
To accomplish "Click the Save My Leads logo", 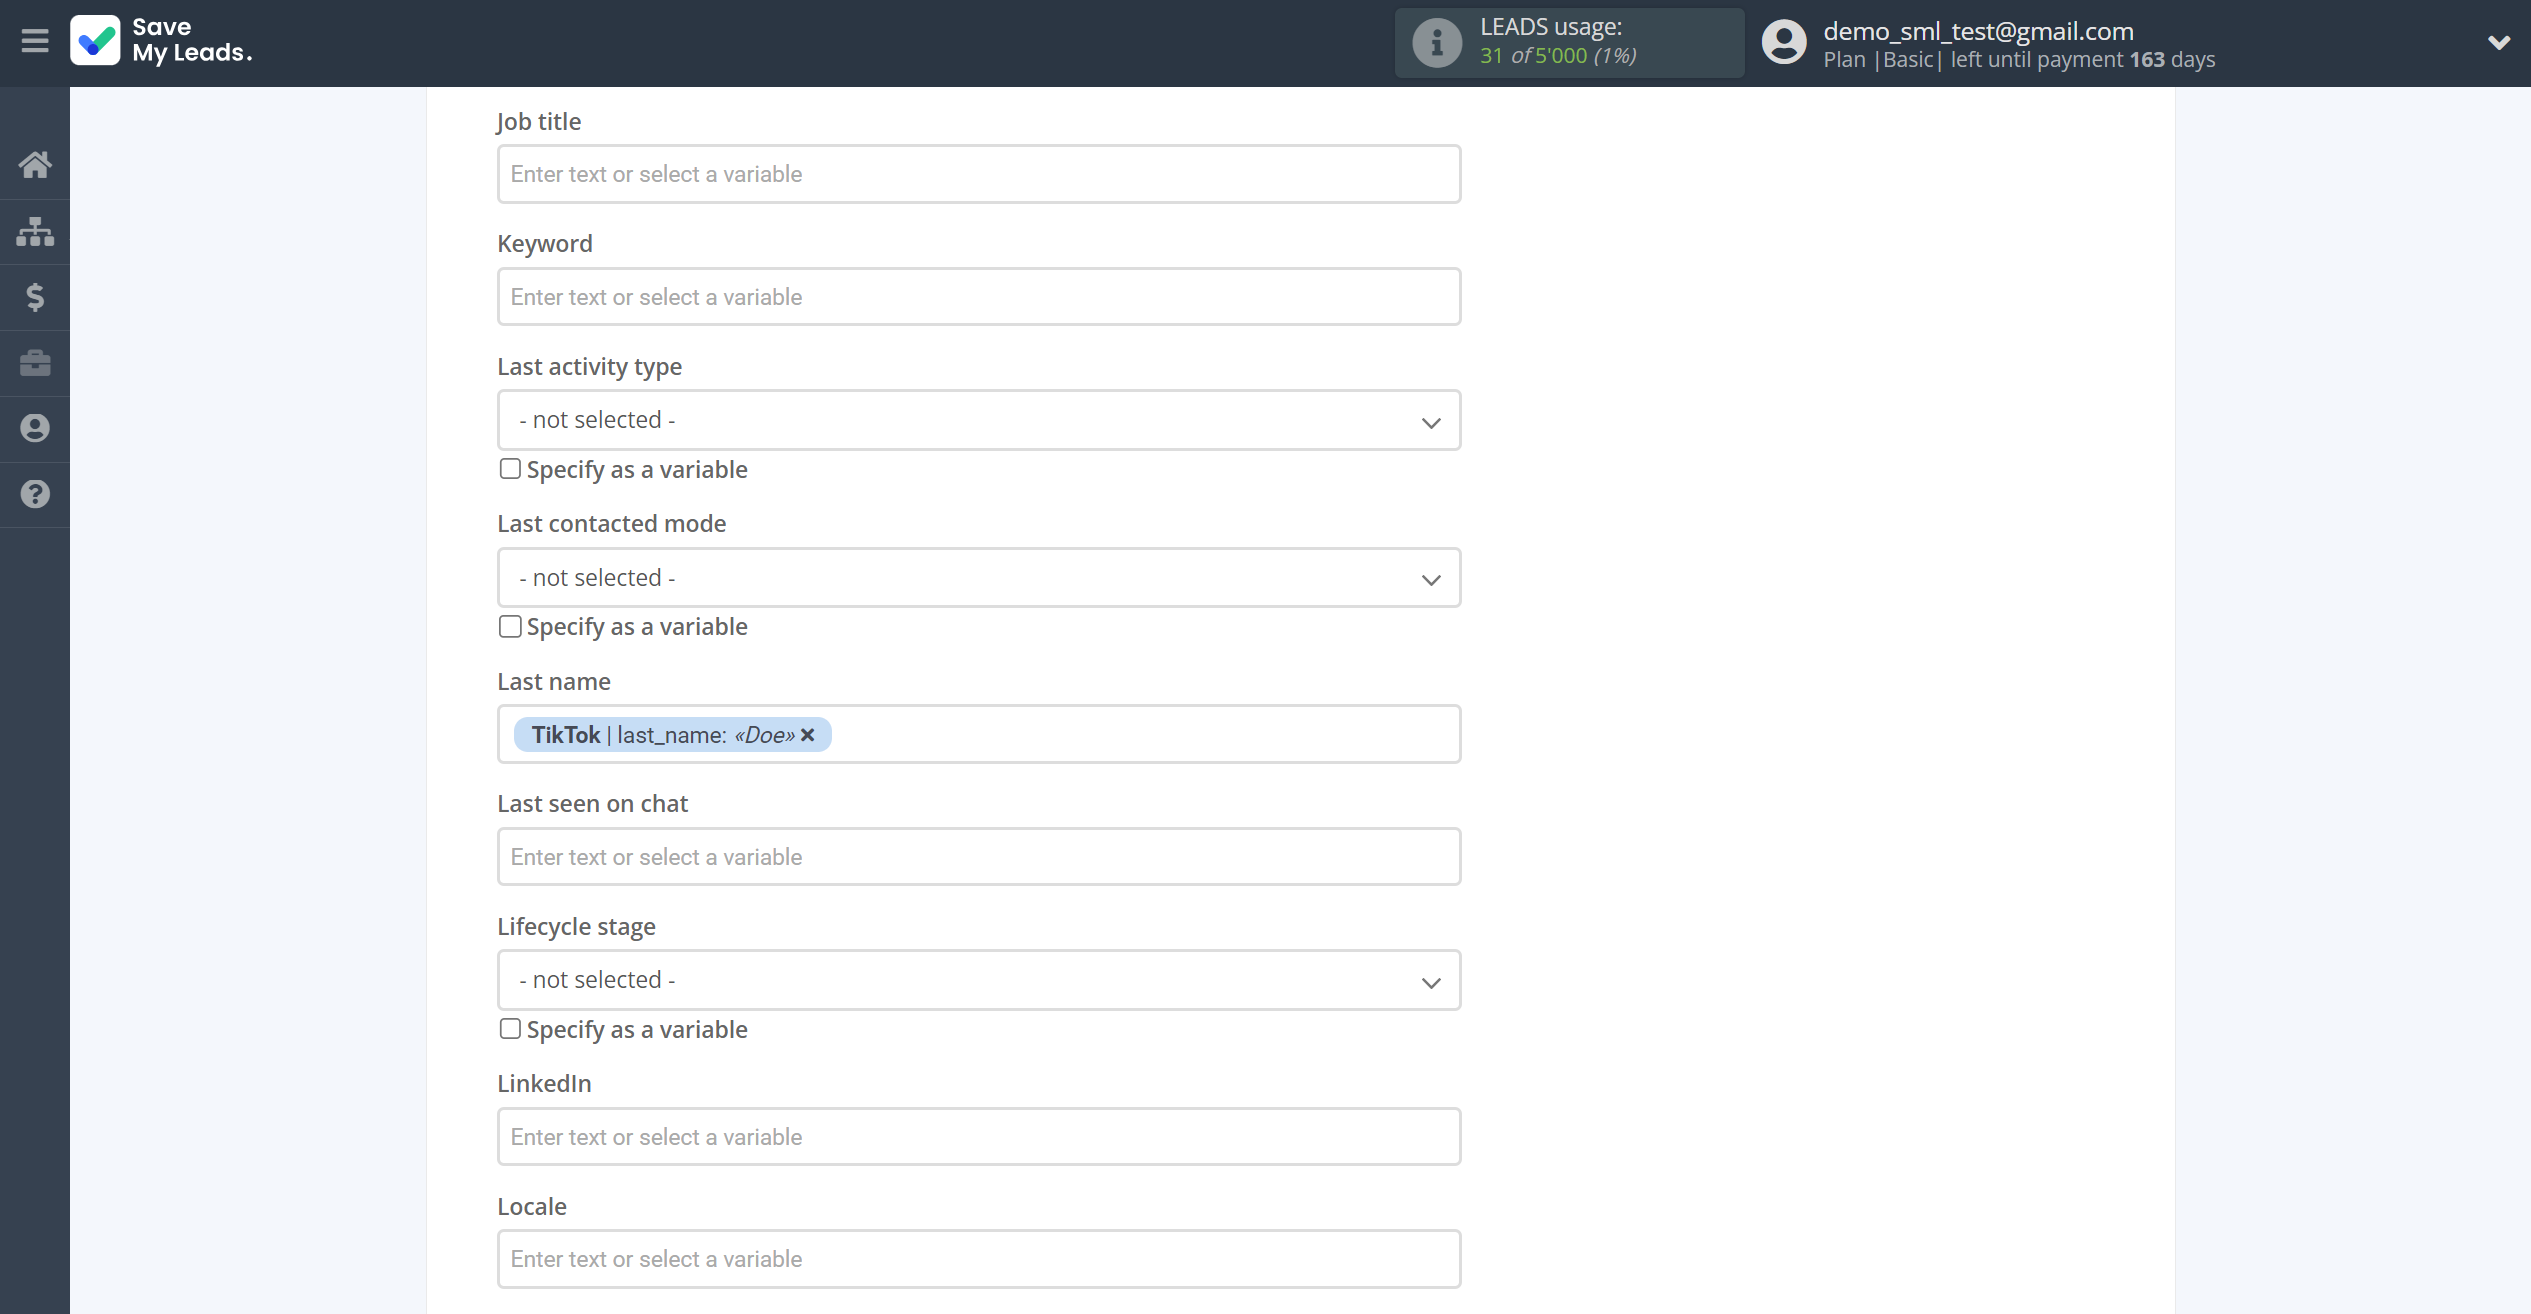I will pyautogui.click(x=161, y=41).
